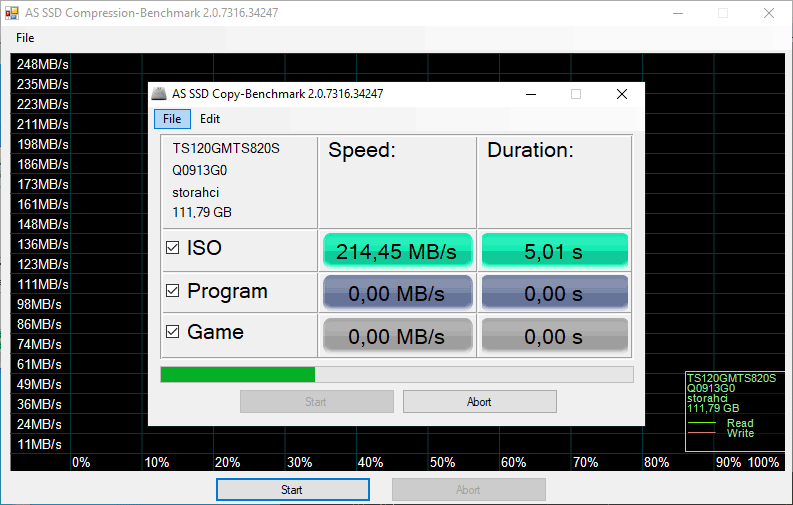The width and height of the screenshot is (793, 505).
Task: Click the Program duration value 0,00 s
Action: (554, 293)
